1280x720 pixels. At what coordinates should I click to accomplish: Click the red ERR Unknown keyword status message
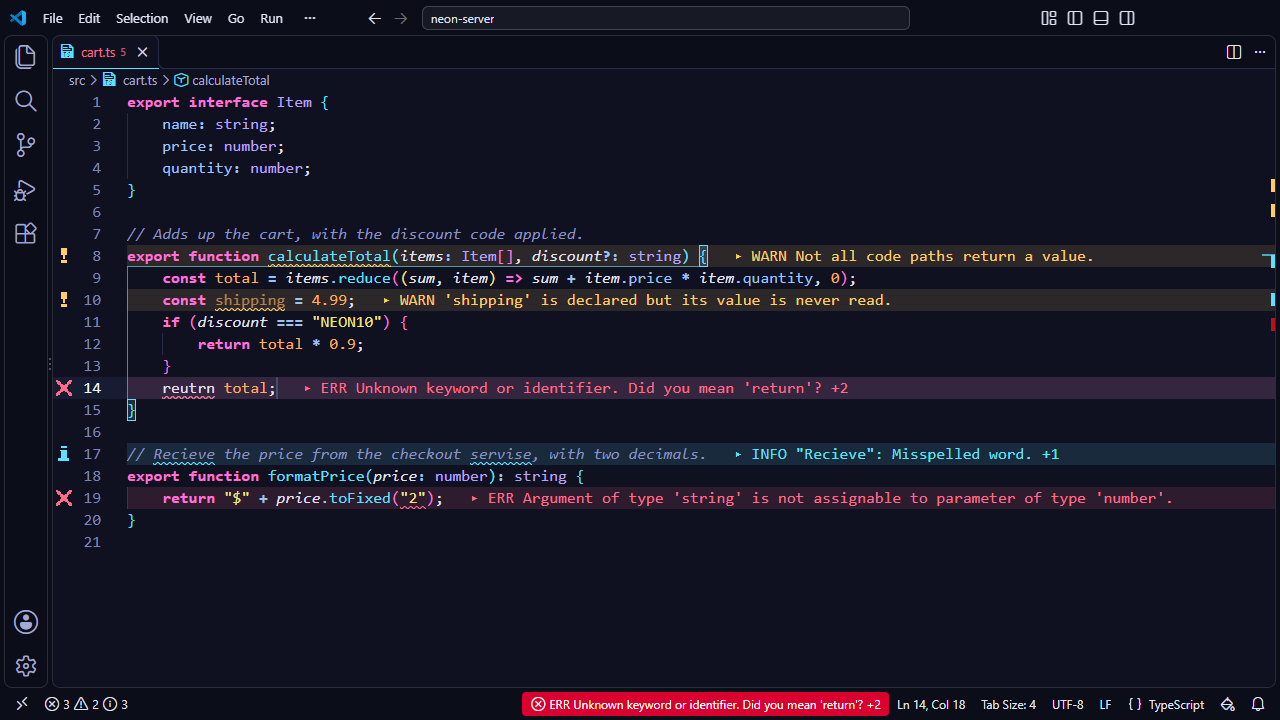tap(705, 704)
